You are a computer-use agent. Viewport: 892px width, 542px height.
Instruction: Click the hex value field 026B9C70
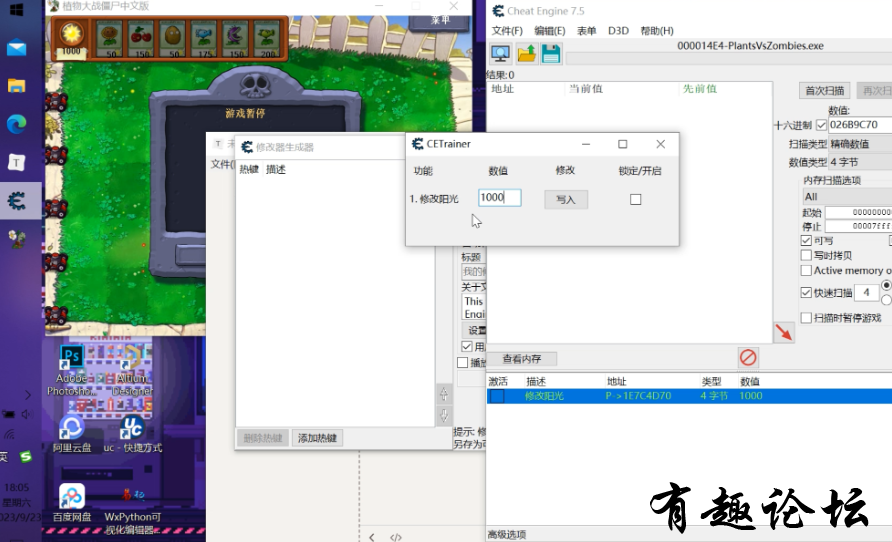pyautogui.click(x=860, y=125)
